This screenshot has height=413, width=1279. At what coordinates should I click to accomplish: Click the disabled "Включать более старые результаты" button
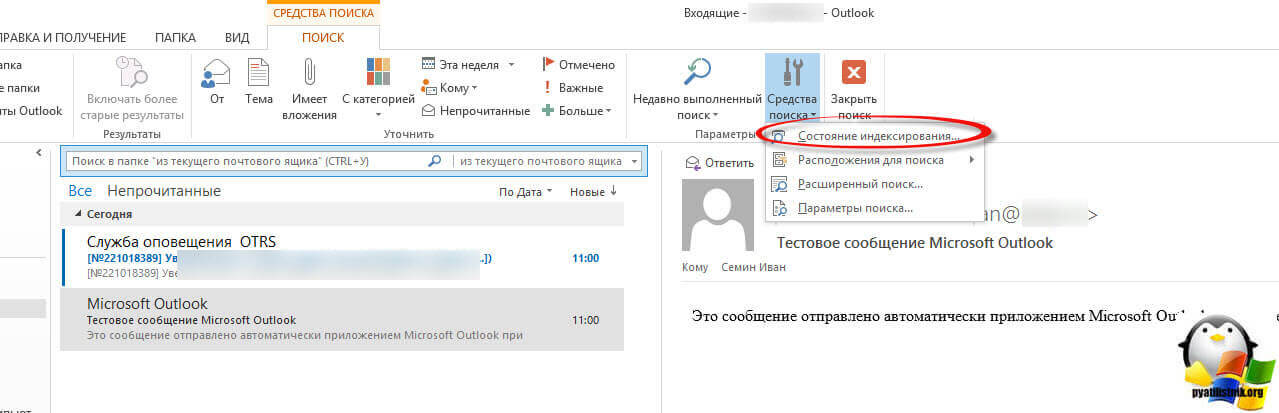click(132, 88)
